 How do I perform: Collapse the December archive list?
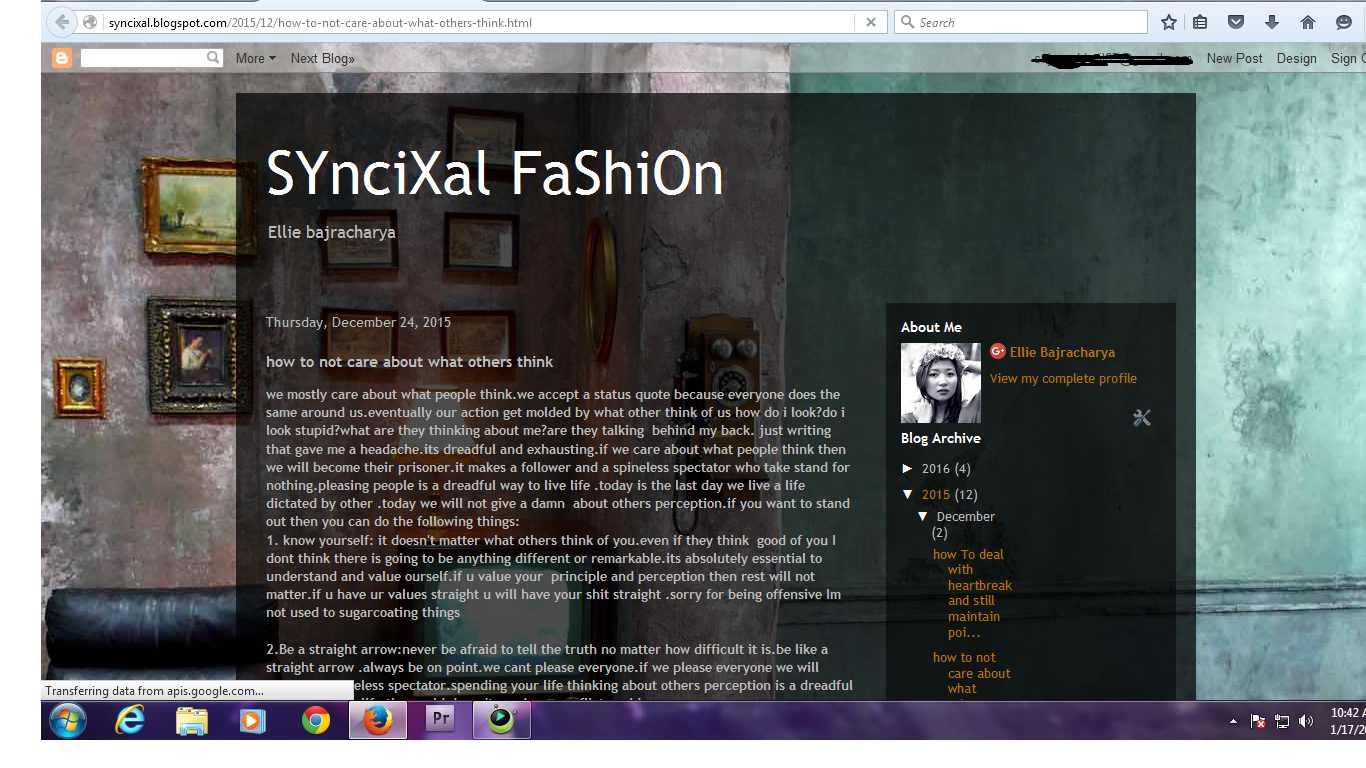click(924, 516)
